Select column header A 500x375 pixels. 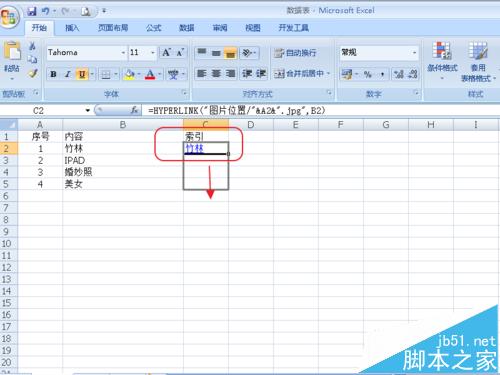pos(40,125)
